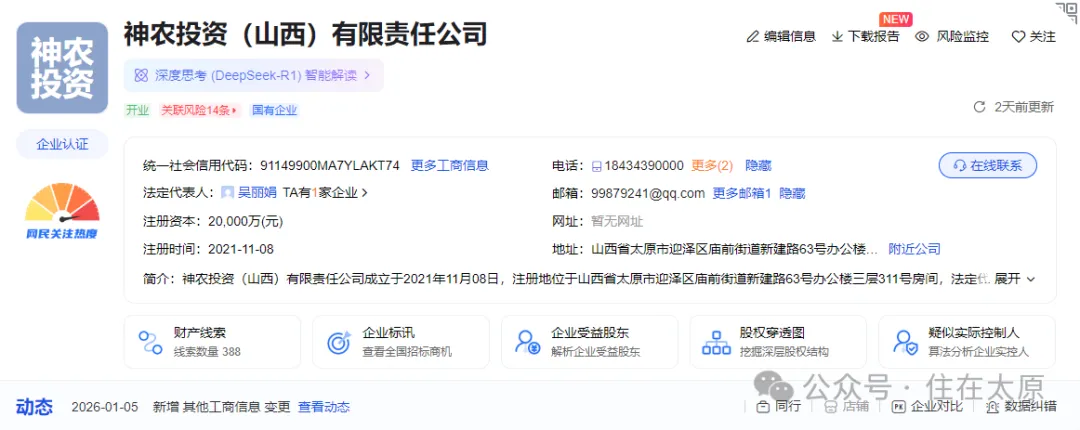
Task: Open 风险监控 via the eye icon
Action: pyautogui.click(x=922, y=37)
